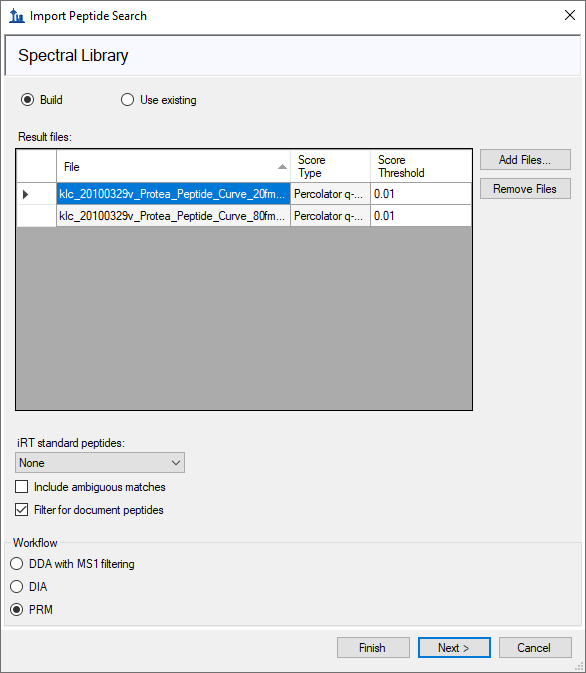The image size is (586, 673).
Task: Enable Include ambiguous matches checkbox
Action: point(21,487)
